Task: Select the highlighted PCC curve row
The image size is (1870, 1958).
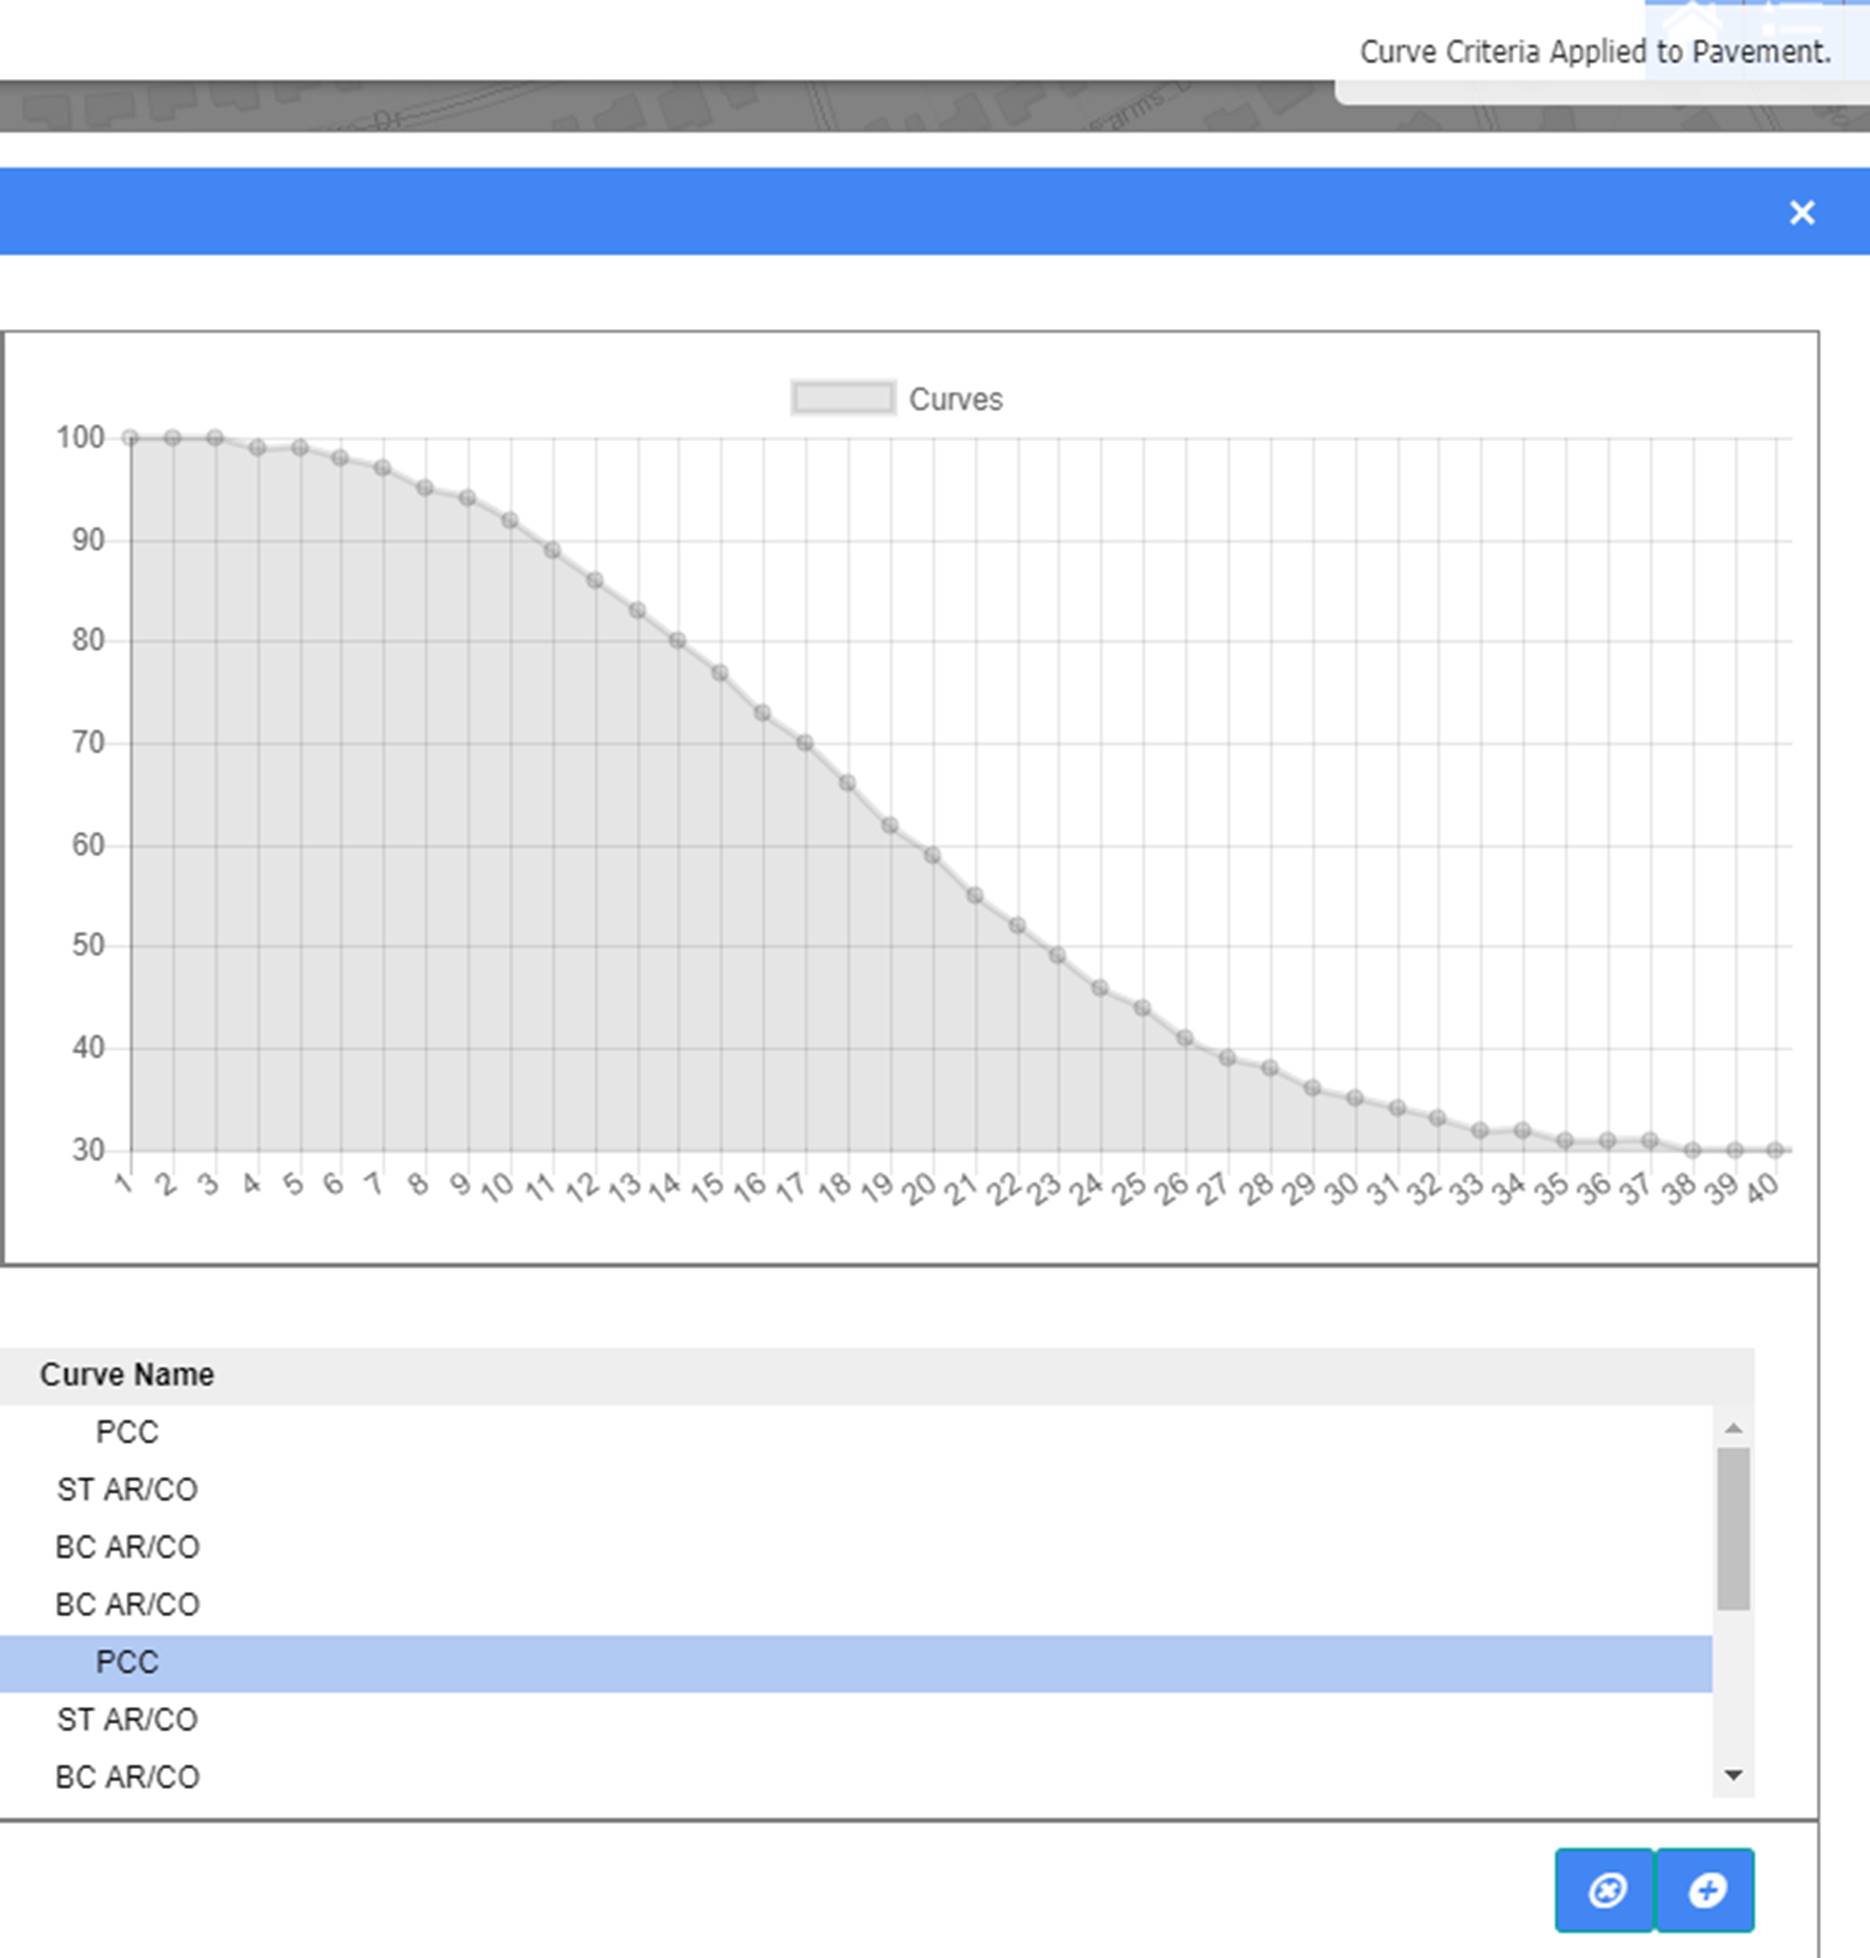Action: 127,1662
